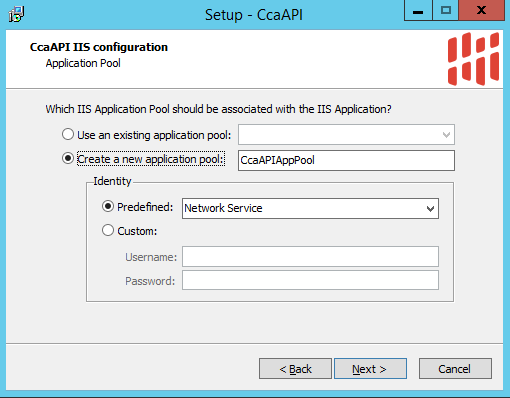Expand the Network Service identity dropdown arrow
510x398 pixels.
coord(430,209)
